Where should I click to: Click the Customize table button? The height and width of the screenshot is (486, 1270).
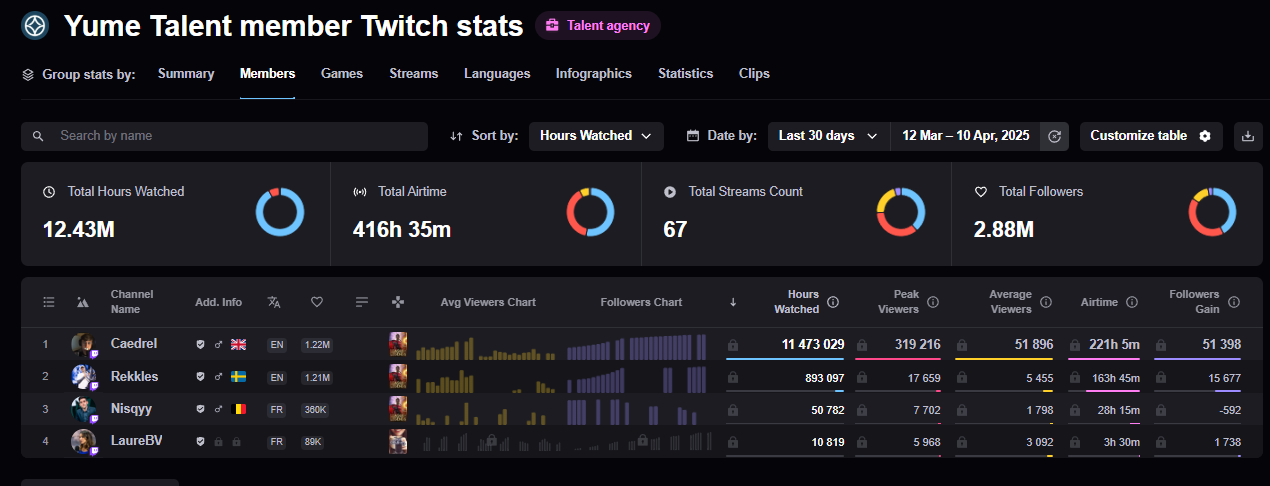pyautogui.click(x=1151, y=136)
